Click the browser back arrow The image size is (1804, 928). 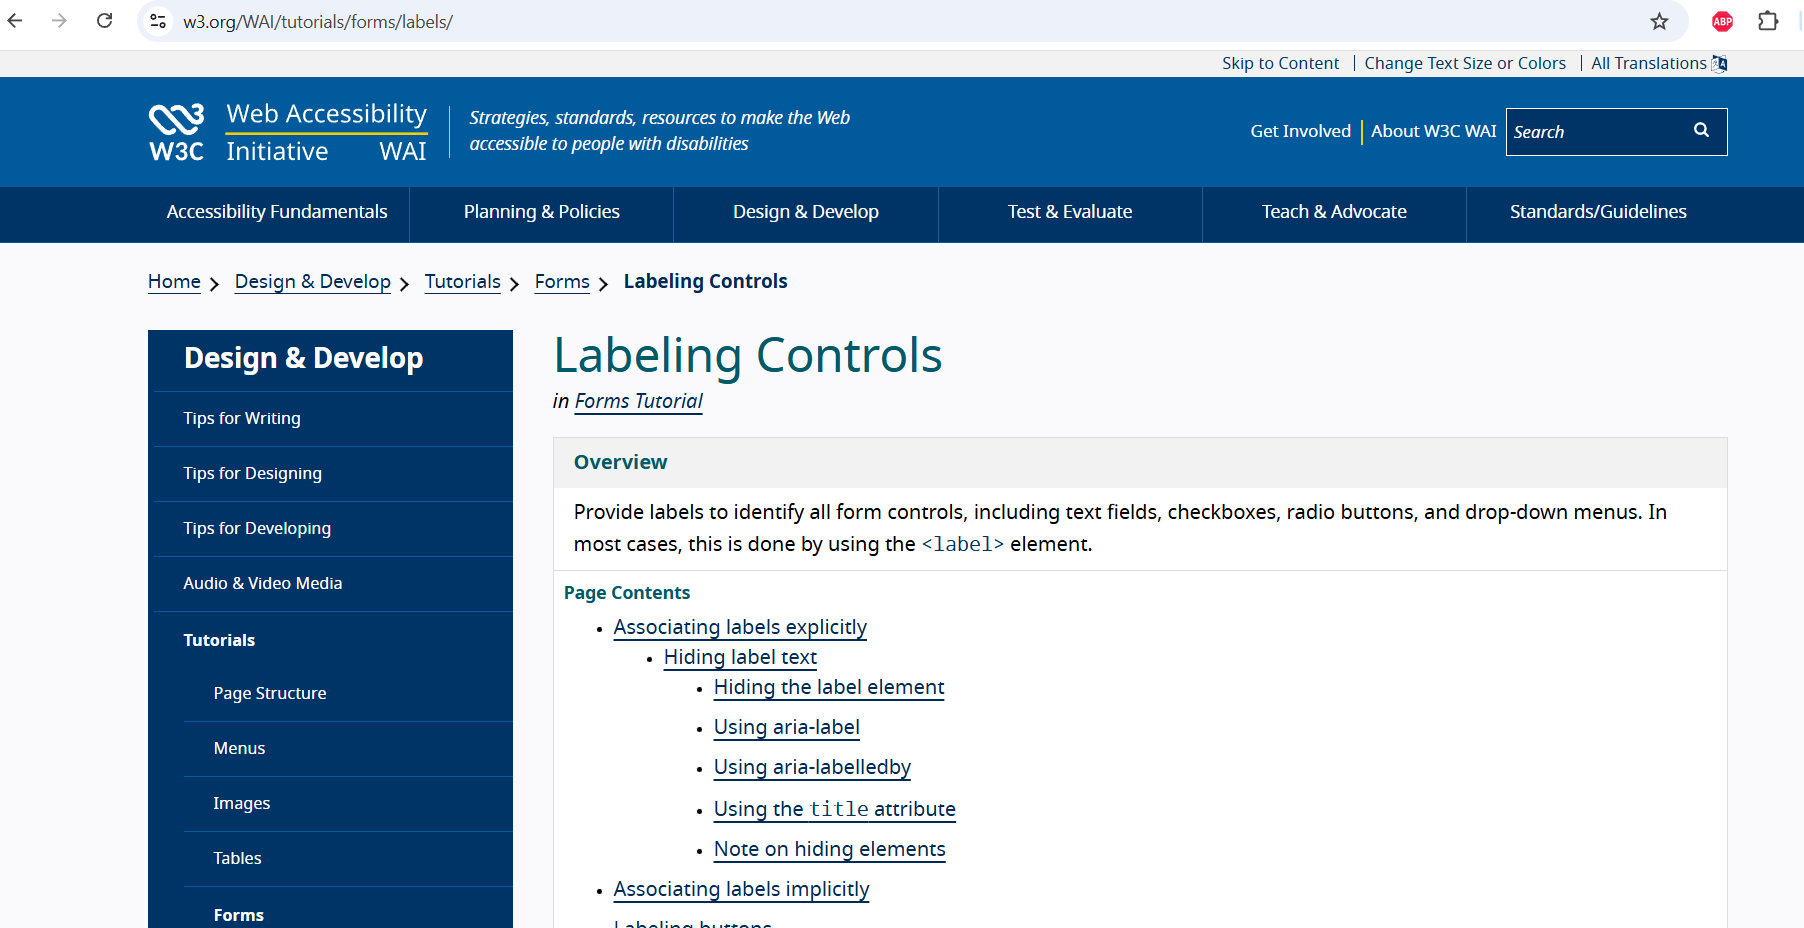[x=15, y=21]
